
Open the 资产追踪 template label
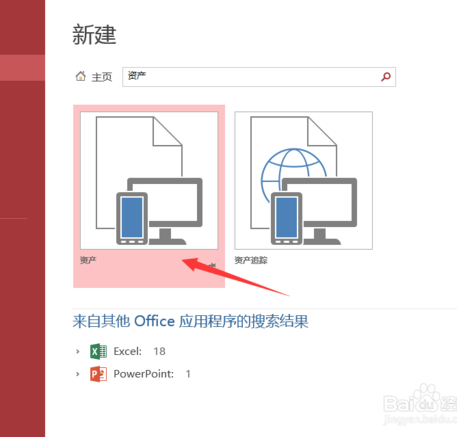[251, 260]
